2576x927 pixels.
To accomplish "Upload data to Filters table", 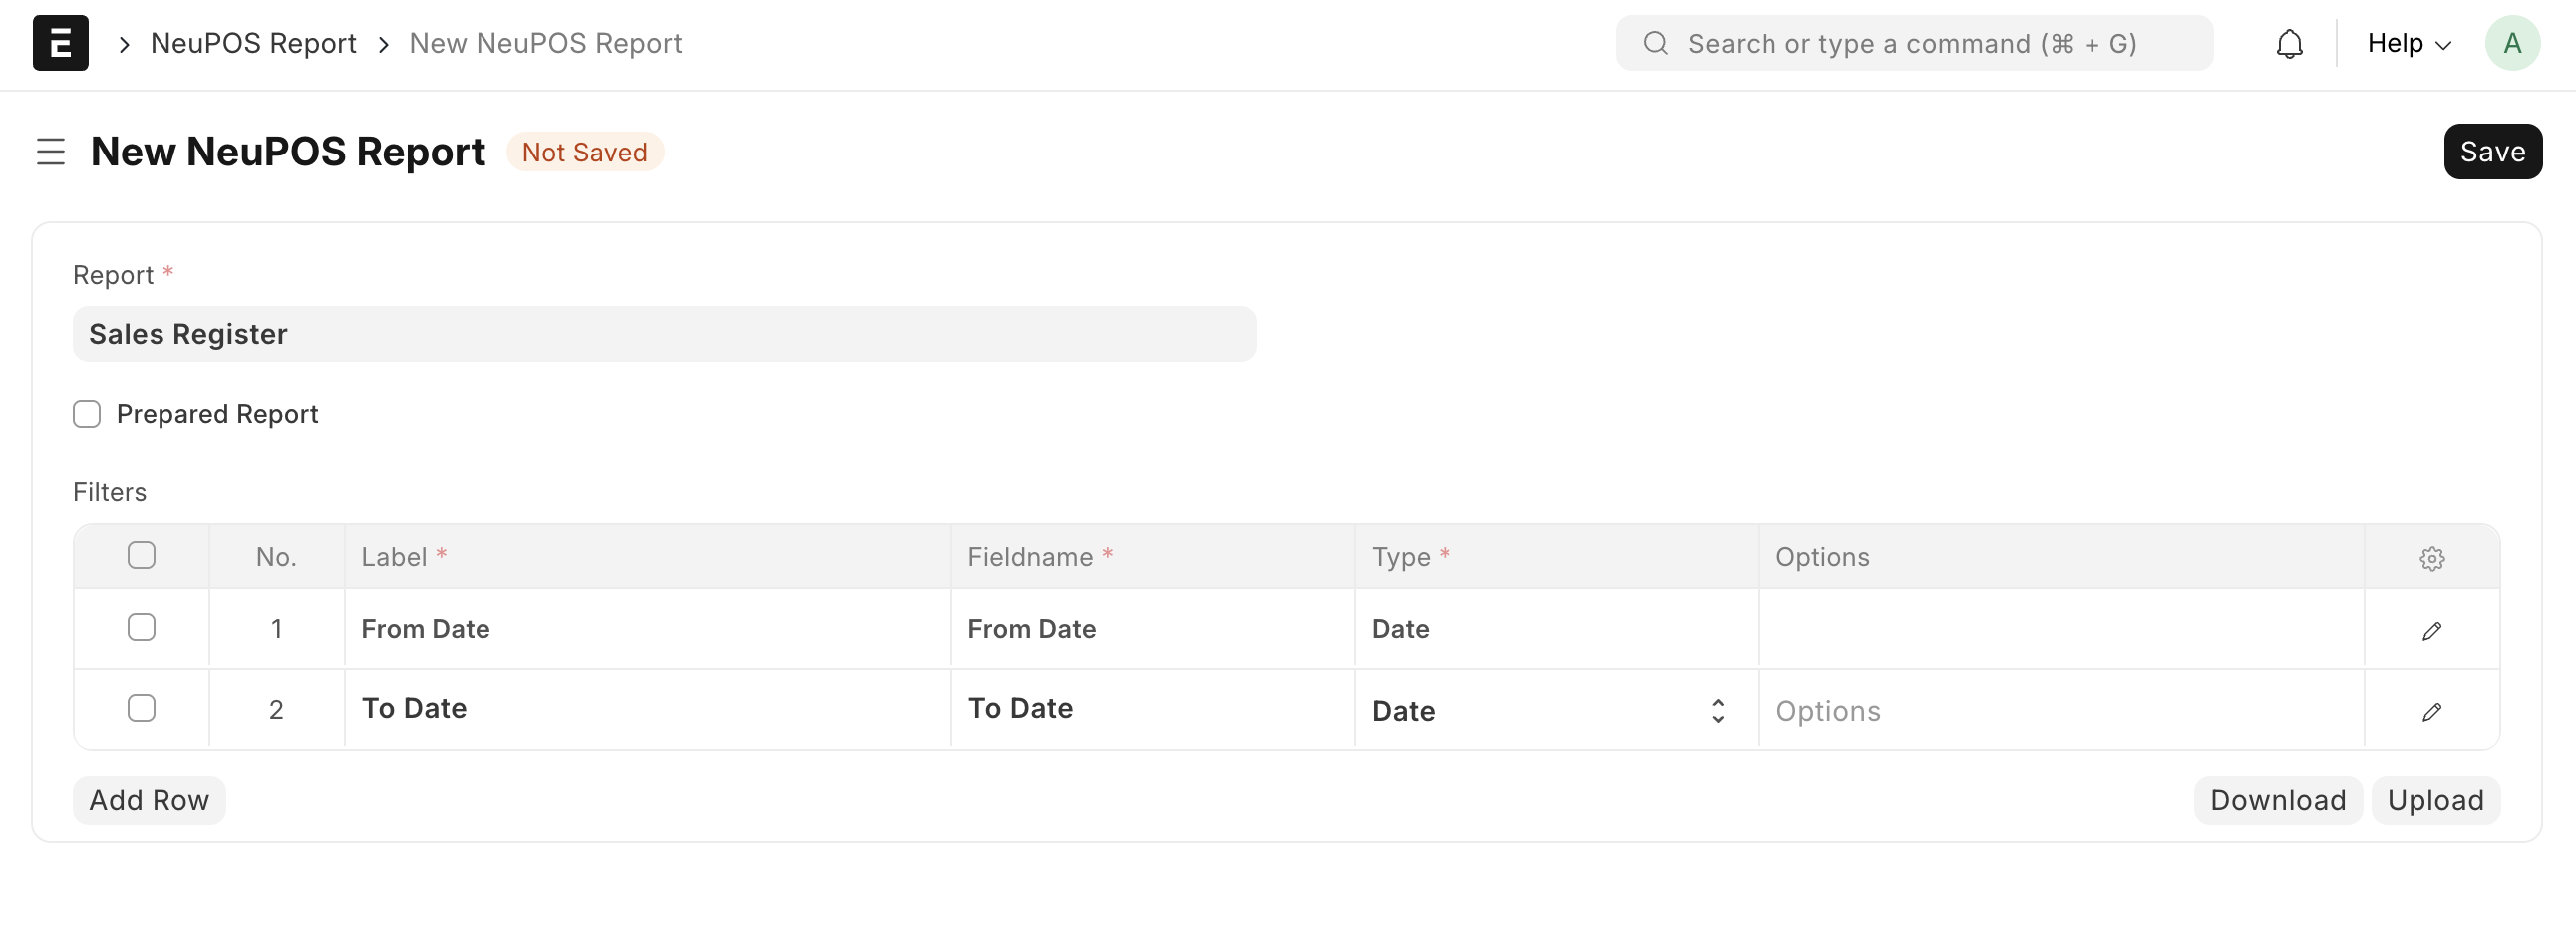I will [2435, 801].
